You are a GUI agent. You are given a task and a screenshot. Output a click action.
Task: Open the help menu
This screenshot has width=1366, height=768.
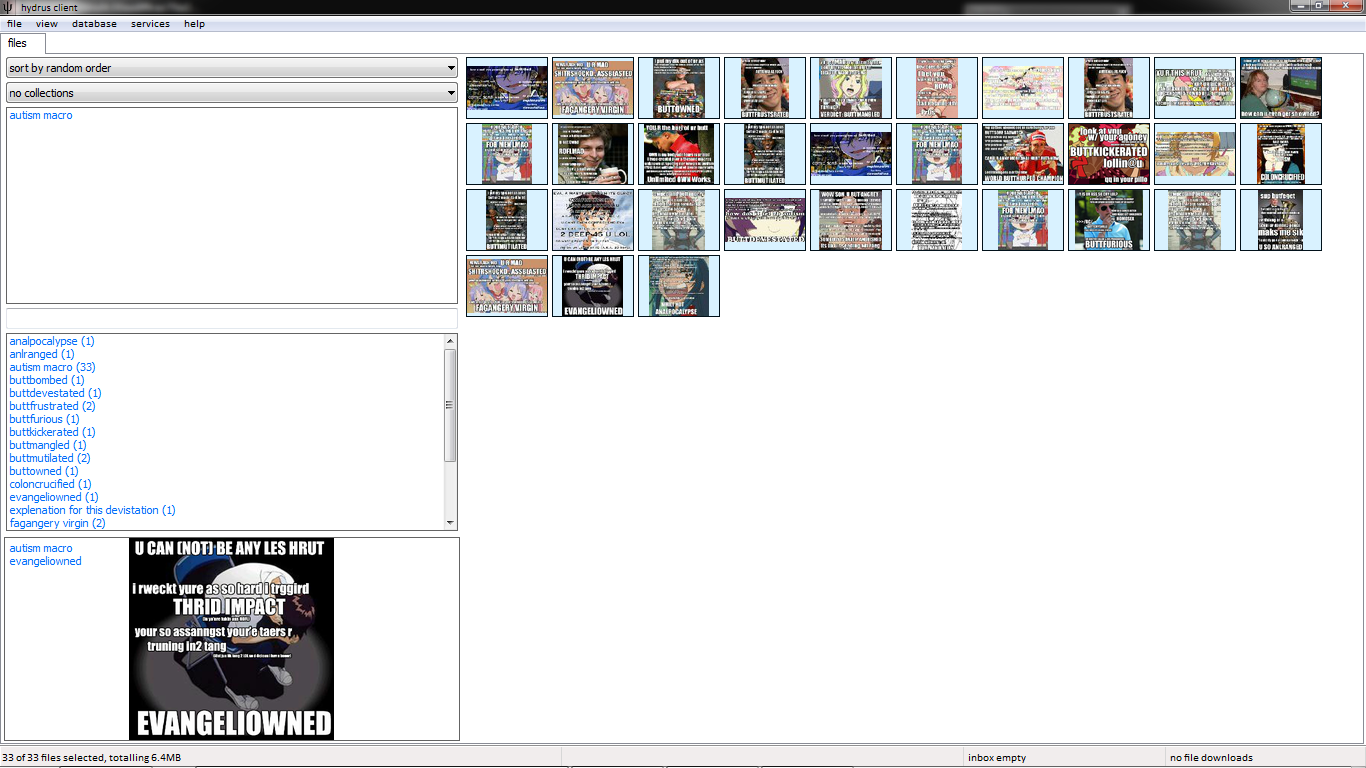point(194,24)
